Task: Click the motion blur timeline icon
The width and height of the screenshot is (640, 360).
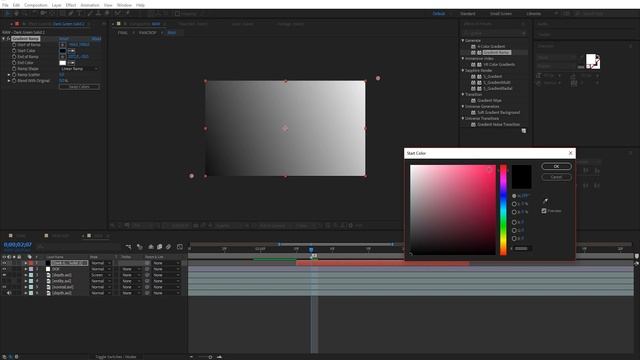Action: [x=169, y=247]
